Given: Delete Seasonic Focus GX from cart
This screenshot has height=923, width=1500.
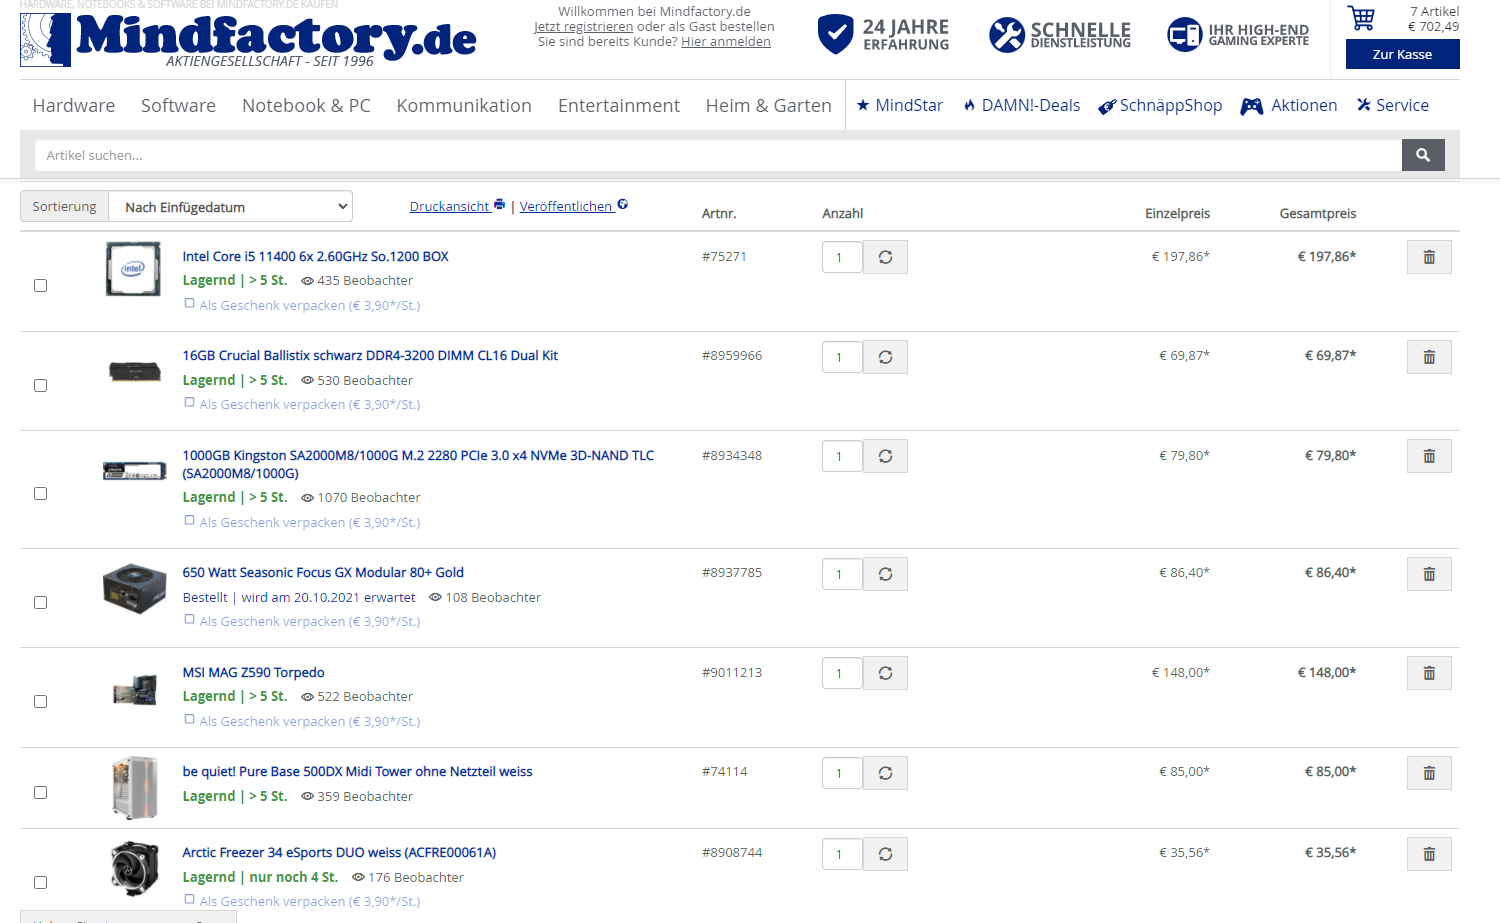Looking at the screenshot, I should click(1429, 574).
